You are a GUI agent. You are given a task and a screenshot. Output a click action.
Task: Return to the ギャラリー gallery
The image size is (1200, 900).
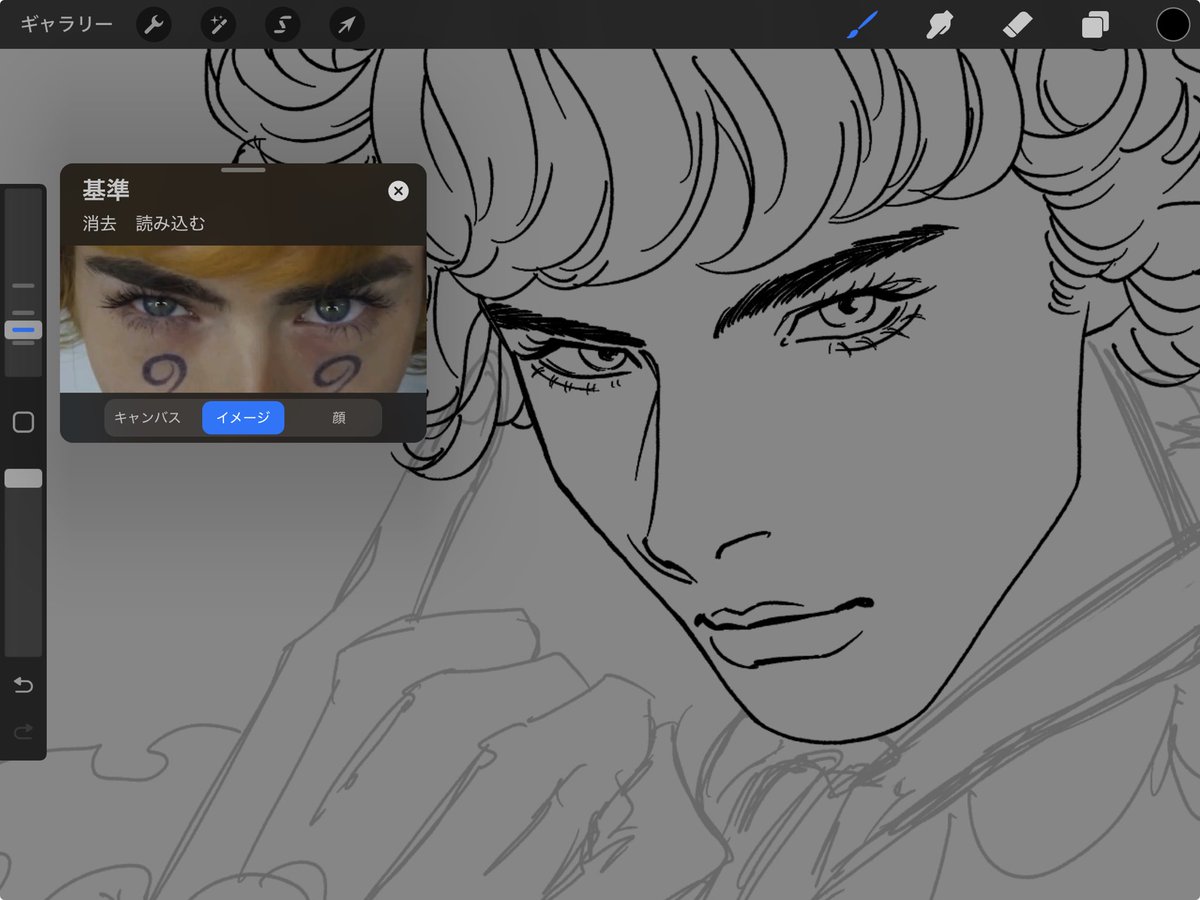click(66, 24)
